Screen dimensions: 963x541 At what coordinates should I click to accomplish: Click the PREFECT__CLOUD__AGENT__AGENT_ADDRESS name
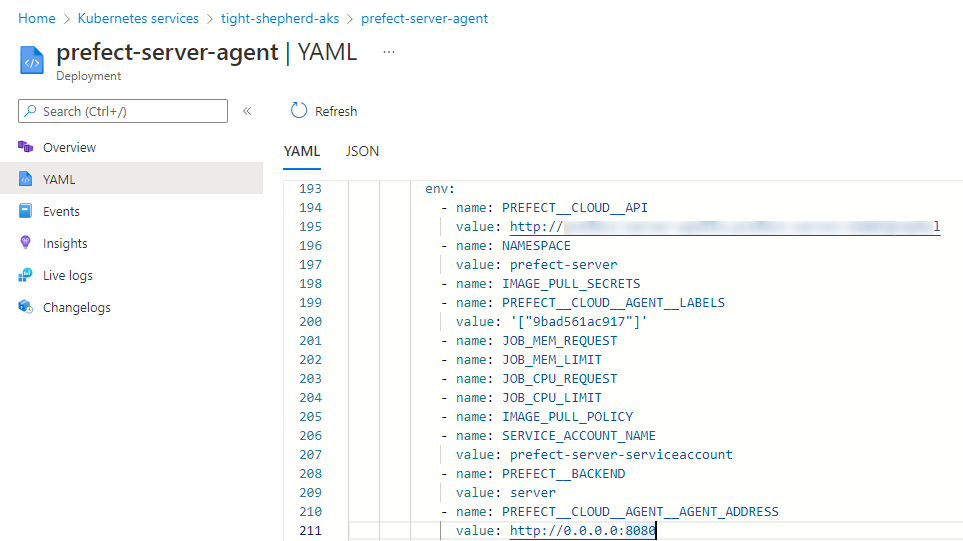640,512
